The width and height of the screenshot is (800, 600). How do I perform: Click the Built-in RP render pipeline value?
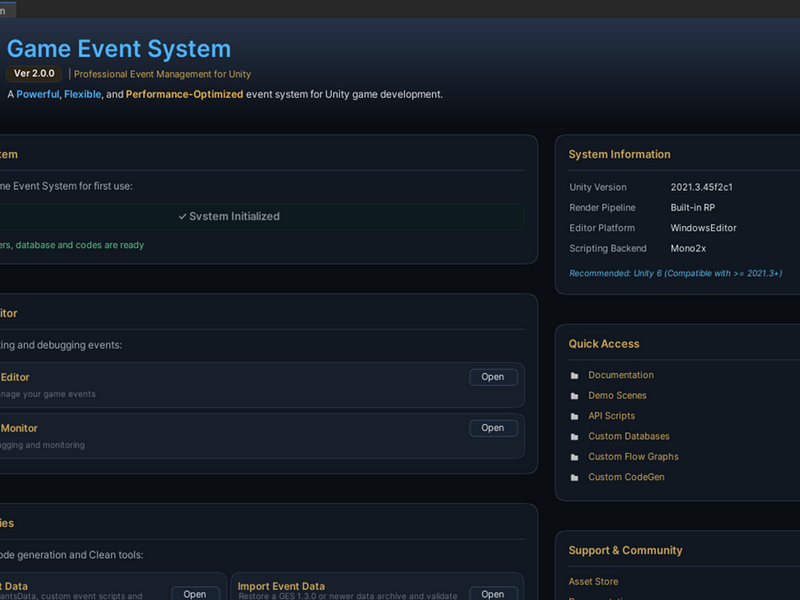[x=693, y=208]
